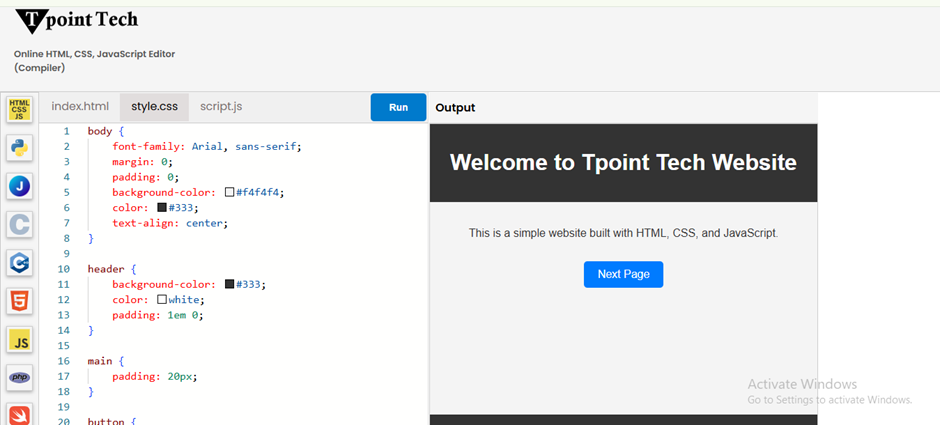Run the code with Run button
This screenshot has width=940, height=425.
(399, 107)
